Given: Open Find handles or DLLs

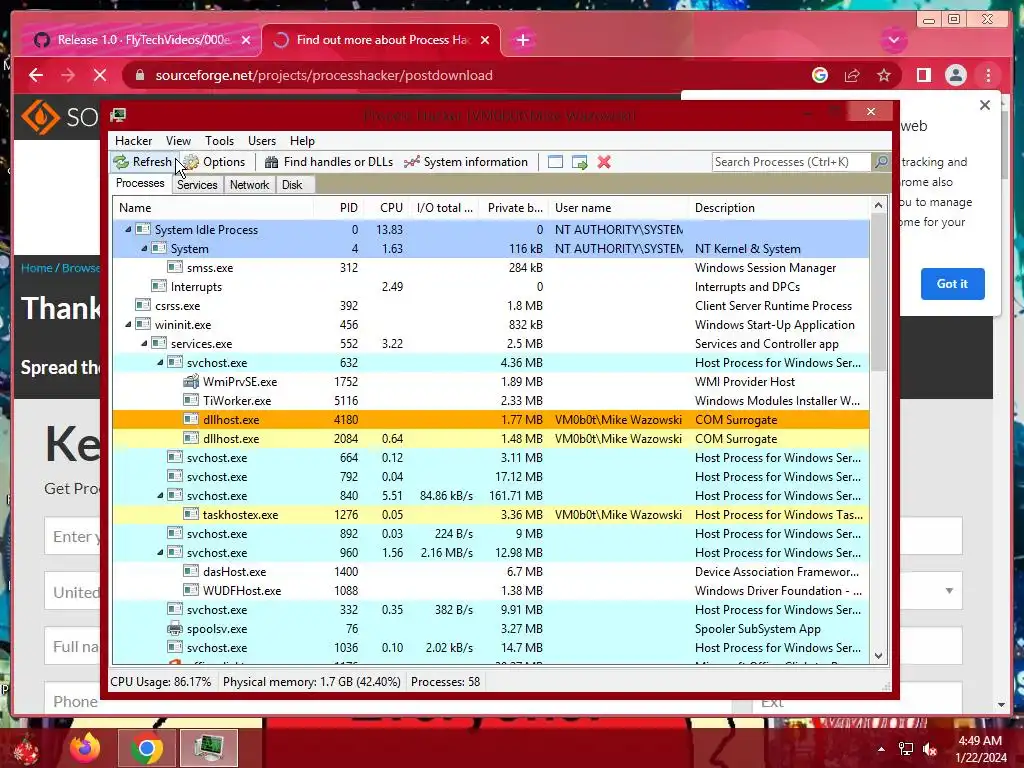Looking at the screenshot, I should click(x=328, y=162).
